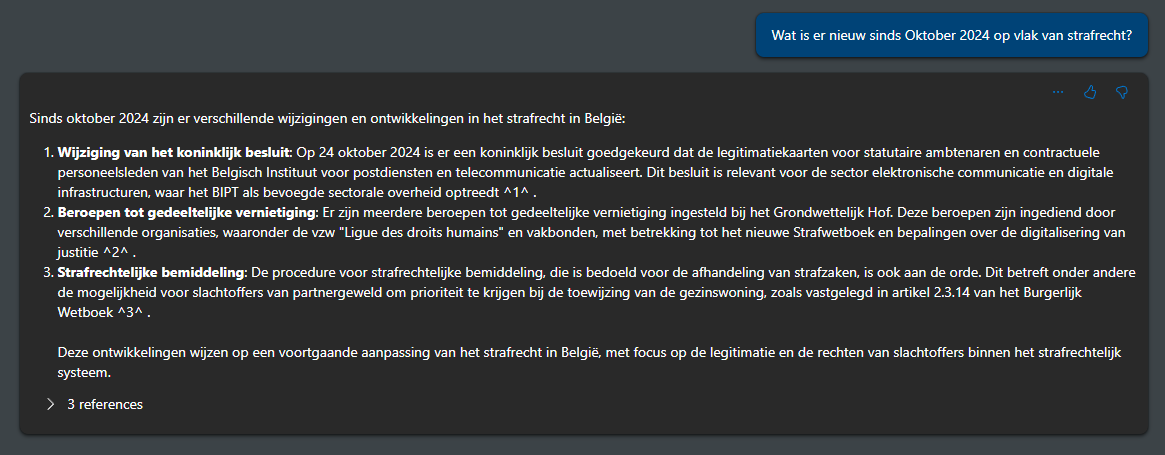Click the user question bubble about strafrecht
This screenshot has height=455, width=1165.
(951, 35)
